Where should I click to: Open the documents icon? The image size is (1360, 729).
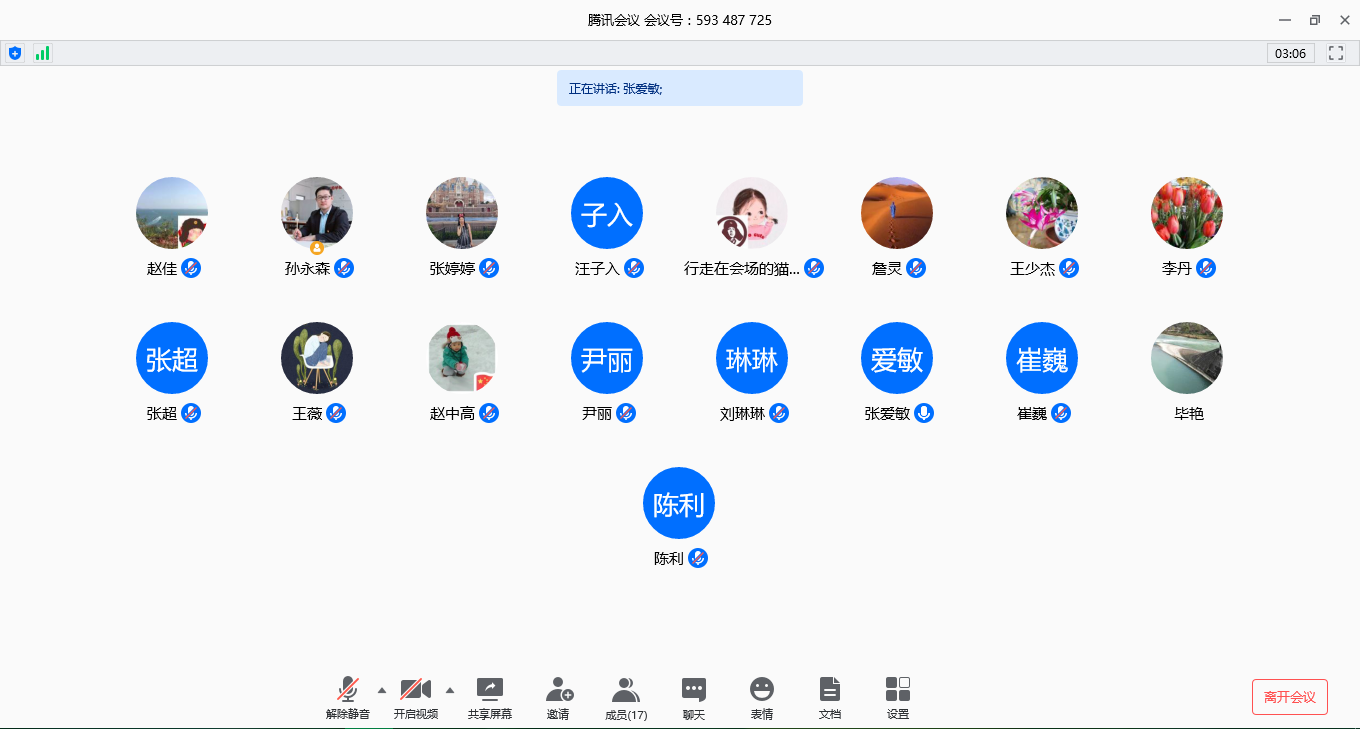tap(830, 690)
